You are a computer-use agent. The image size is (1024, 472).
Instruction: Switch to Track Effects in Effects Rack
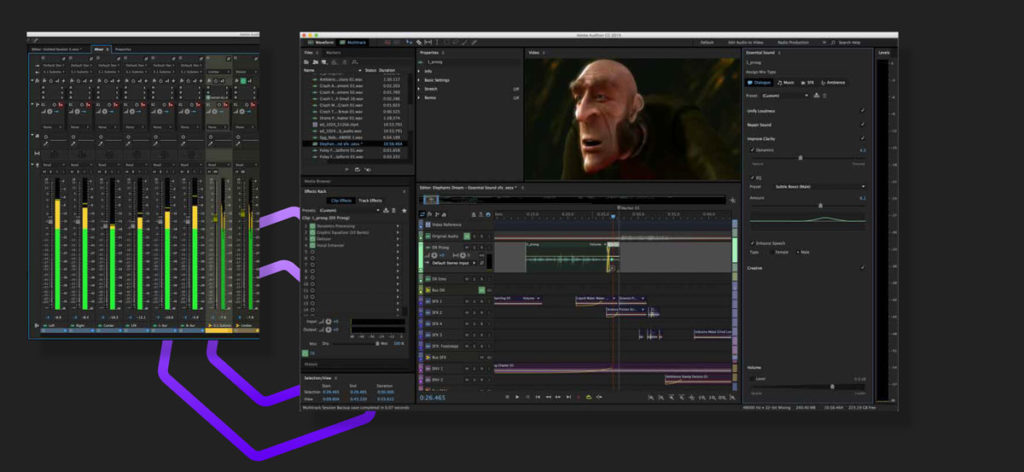coord(370,201)
